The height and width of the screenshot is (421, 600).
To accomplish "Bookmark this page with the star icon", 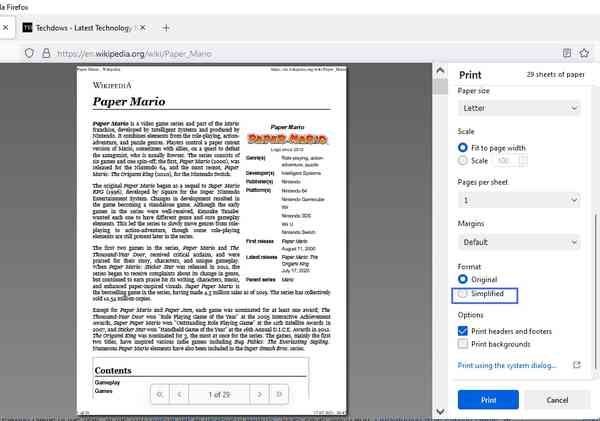I will point(584,53).
